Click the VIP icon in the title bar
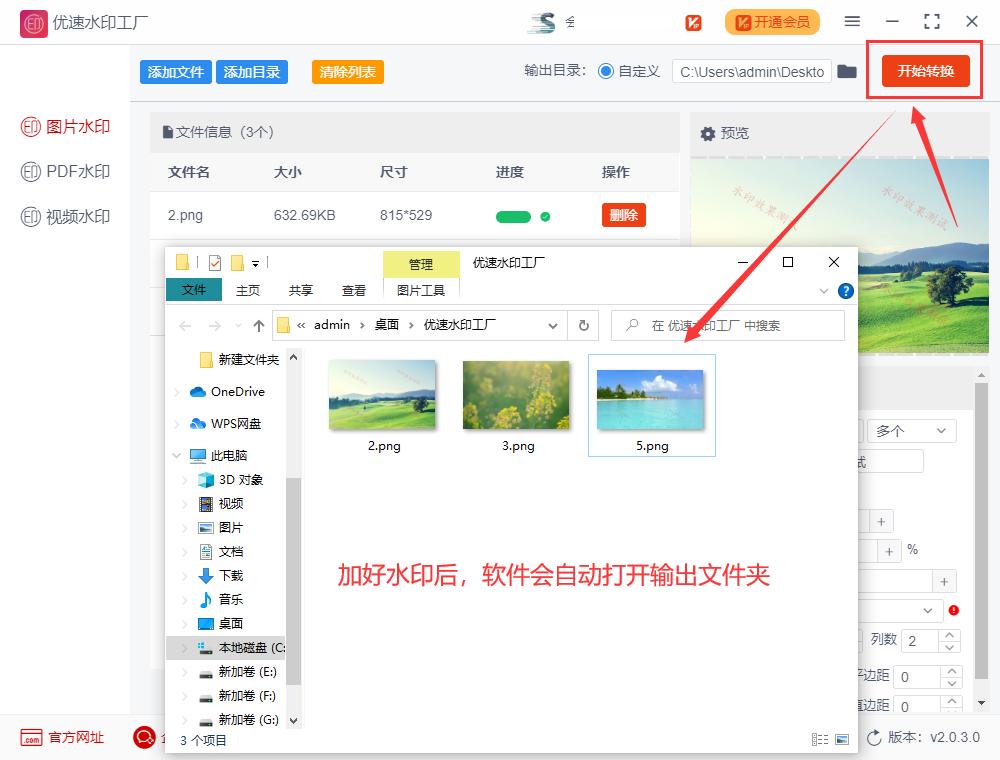The image size is (1000, 760). (x=693, y=21)
